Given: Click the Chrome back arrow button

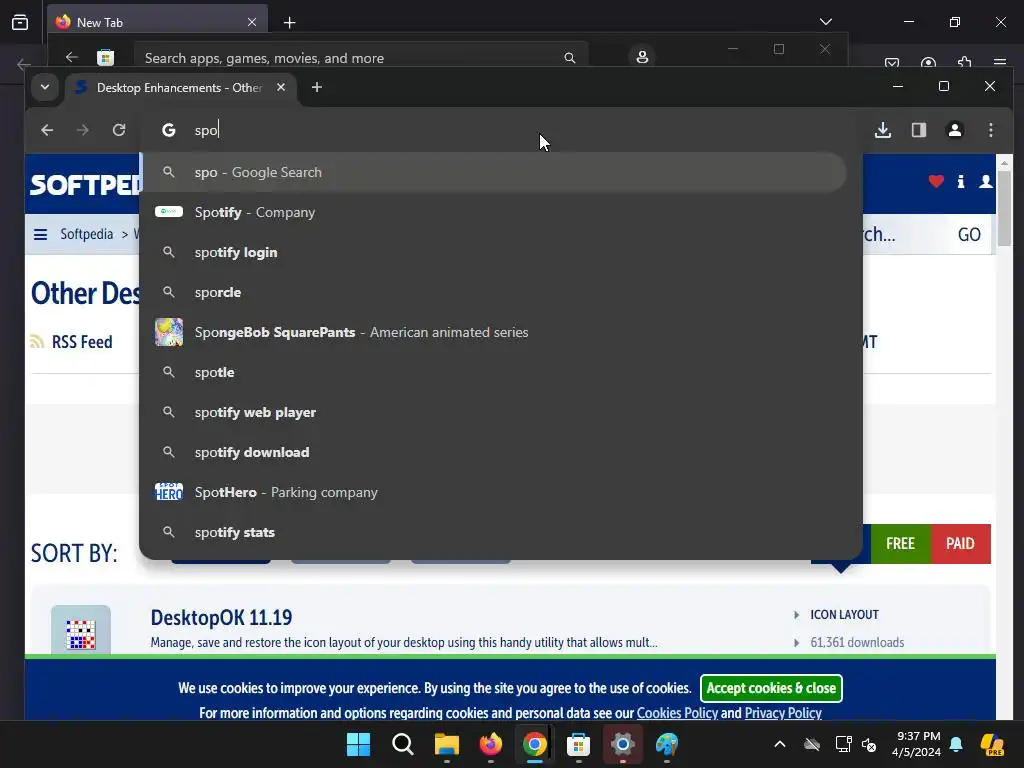Looking at the screenshot, I should [47, 130].
